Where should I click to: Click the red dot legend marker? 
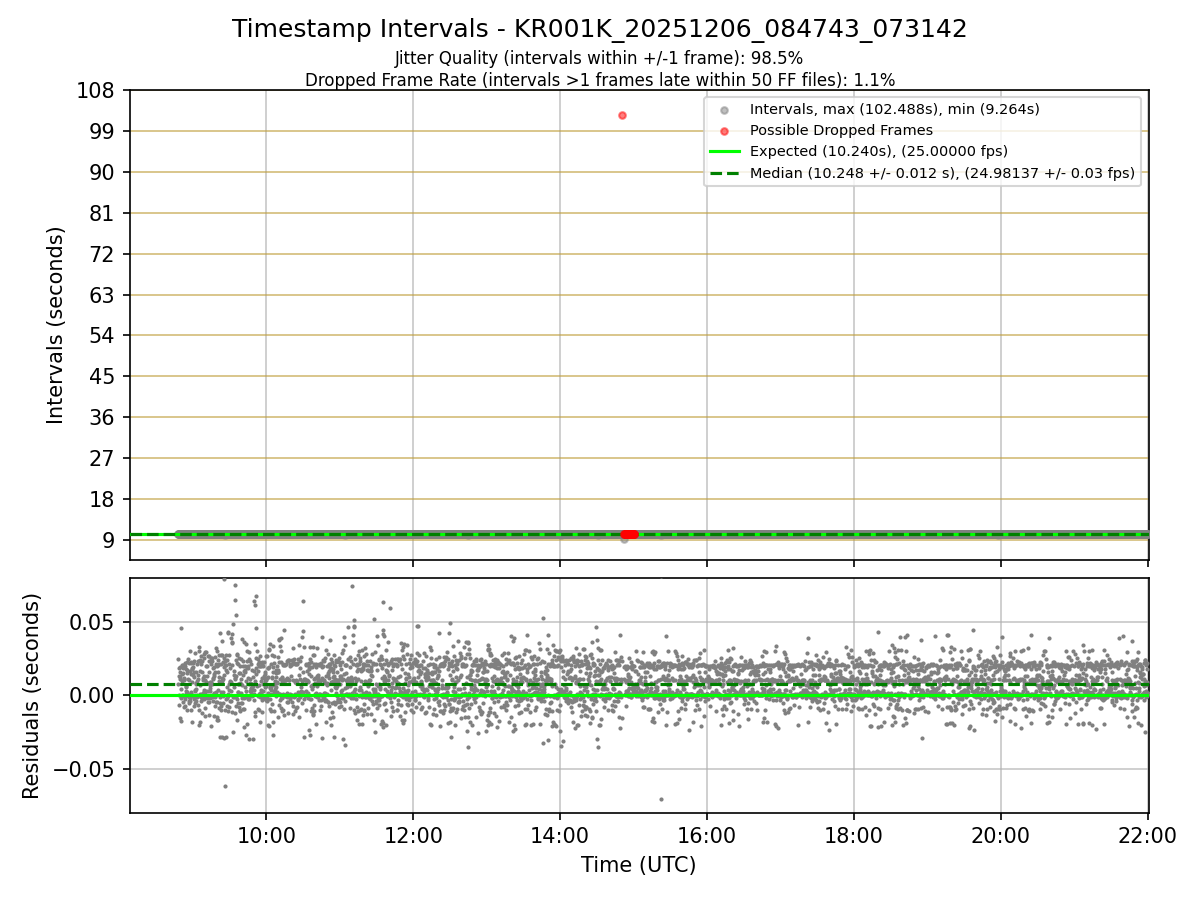tap(724, 131)
